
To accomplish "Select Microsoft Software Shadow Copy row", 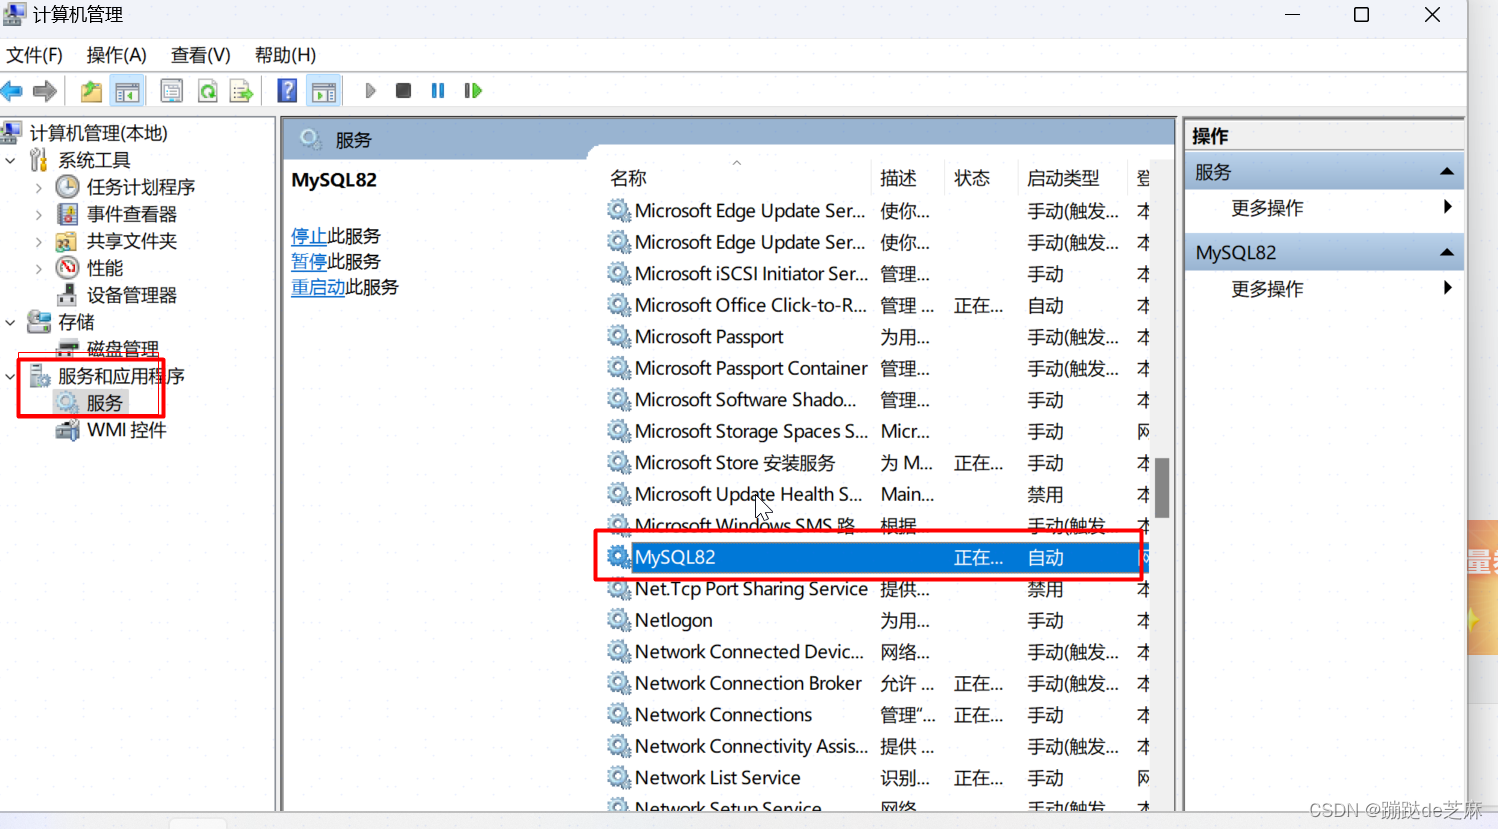I will click(877, 400).
